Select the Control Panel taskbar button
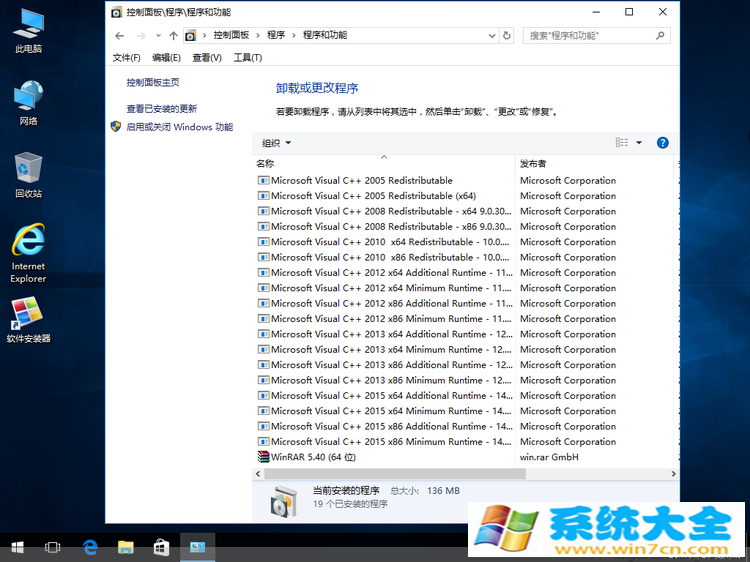Viewport: 750px width, 562px height. (x=197, y=547)
